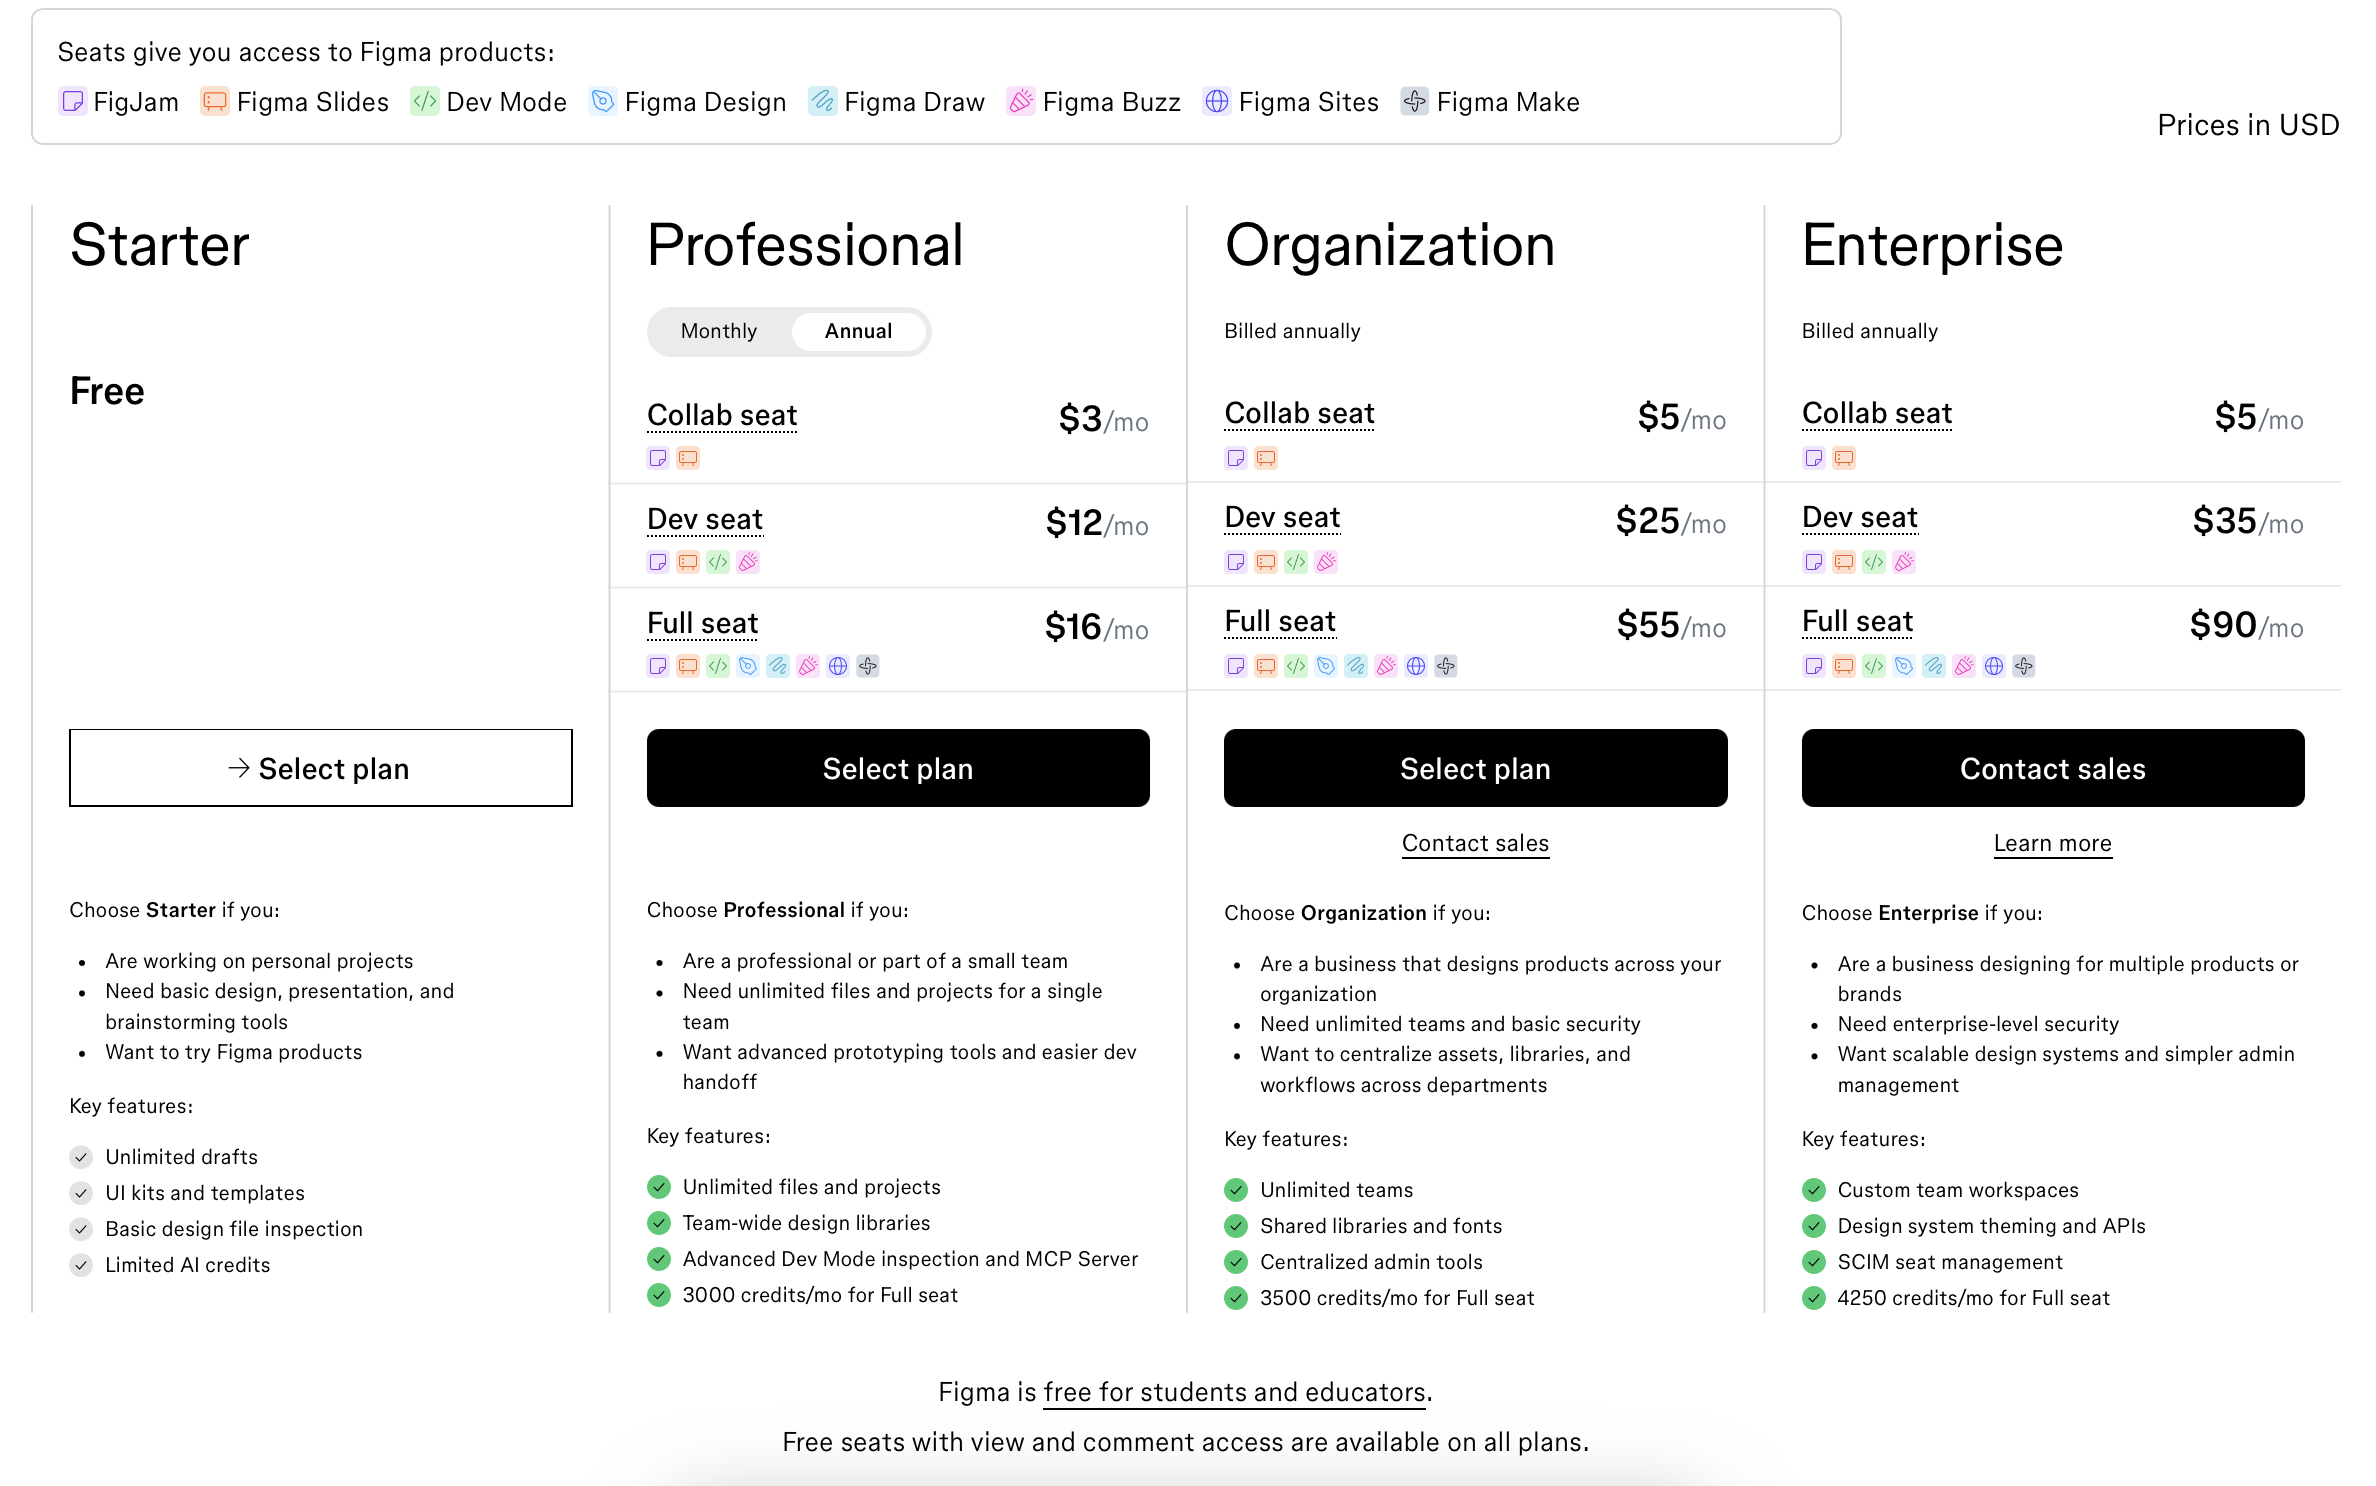Image resolution: width=2376 pixels, height=1486 pixels.
Task: Click Full seat label under Enterprise
Action: [1857, 621]
